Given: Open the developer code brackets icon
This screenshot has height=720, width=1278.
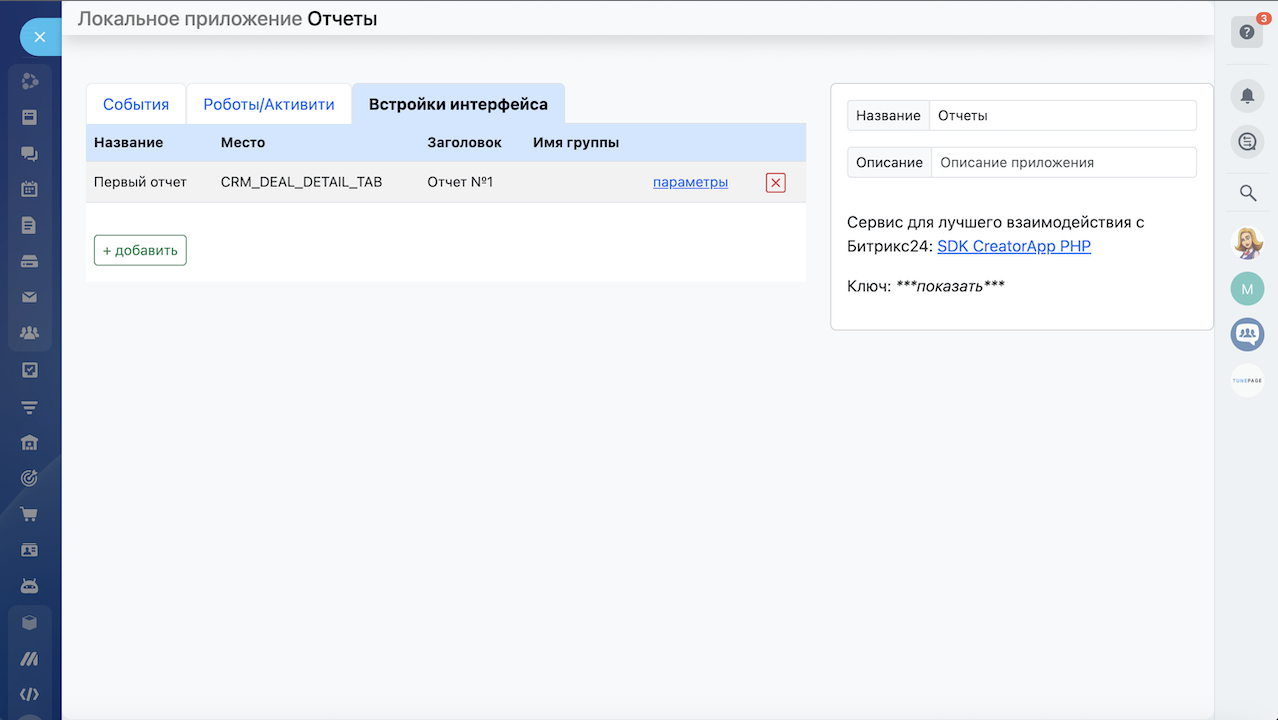Looking at the screenshot, I should [x=30, y=694].
